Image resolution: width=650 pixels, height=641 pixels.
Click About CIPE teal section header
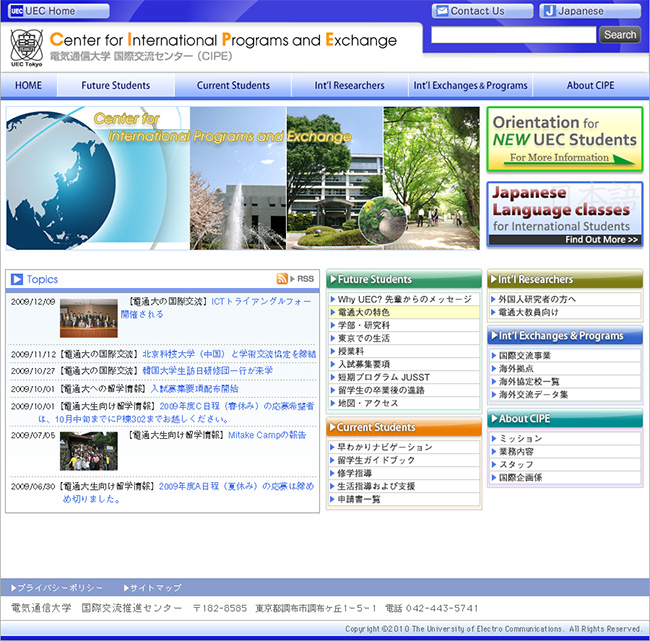565,418
